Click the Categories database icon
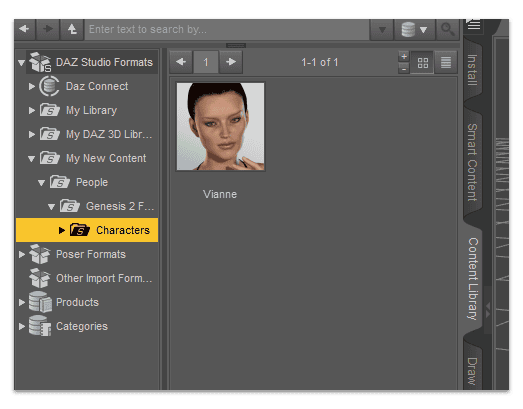 40,326
